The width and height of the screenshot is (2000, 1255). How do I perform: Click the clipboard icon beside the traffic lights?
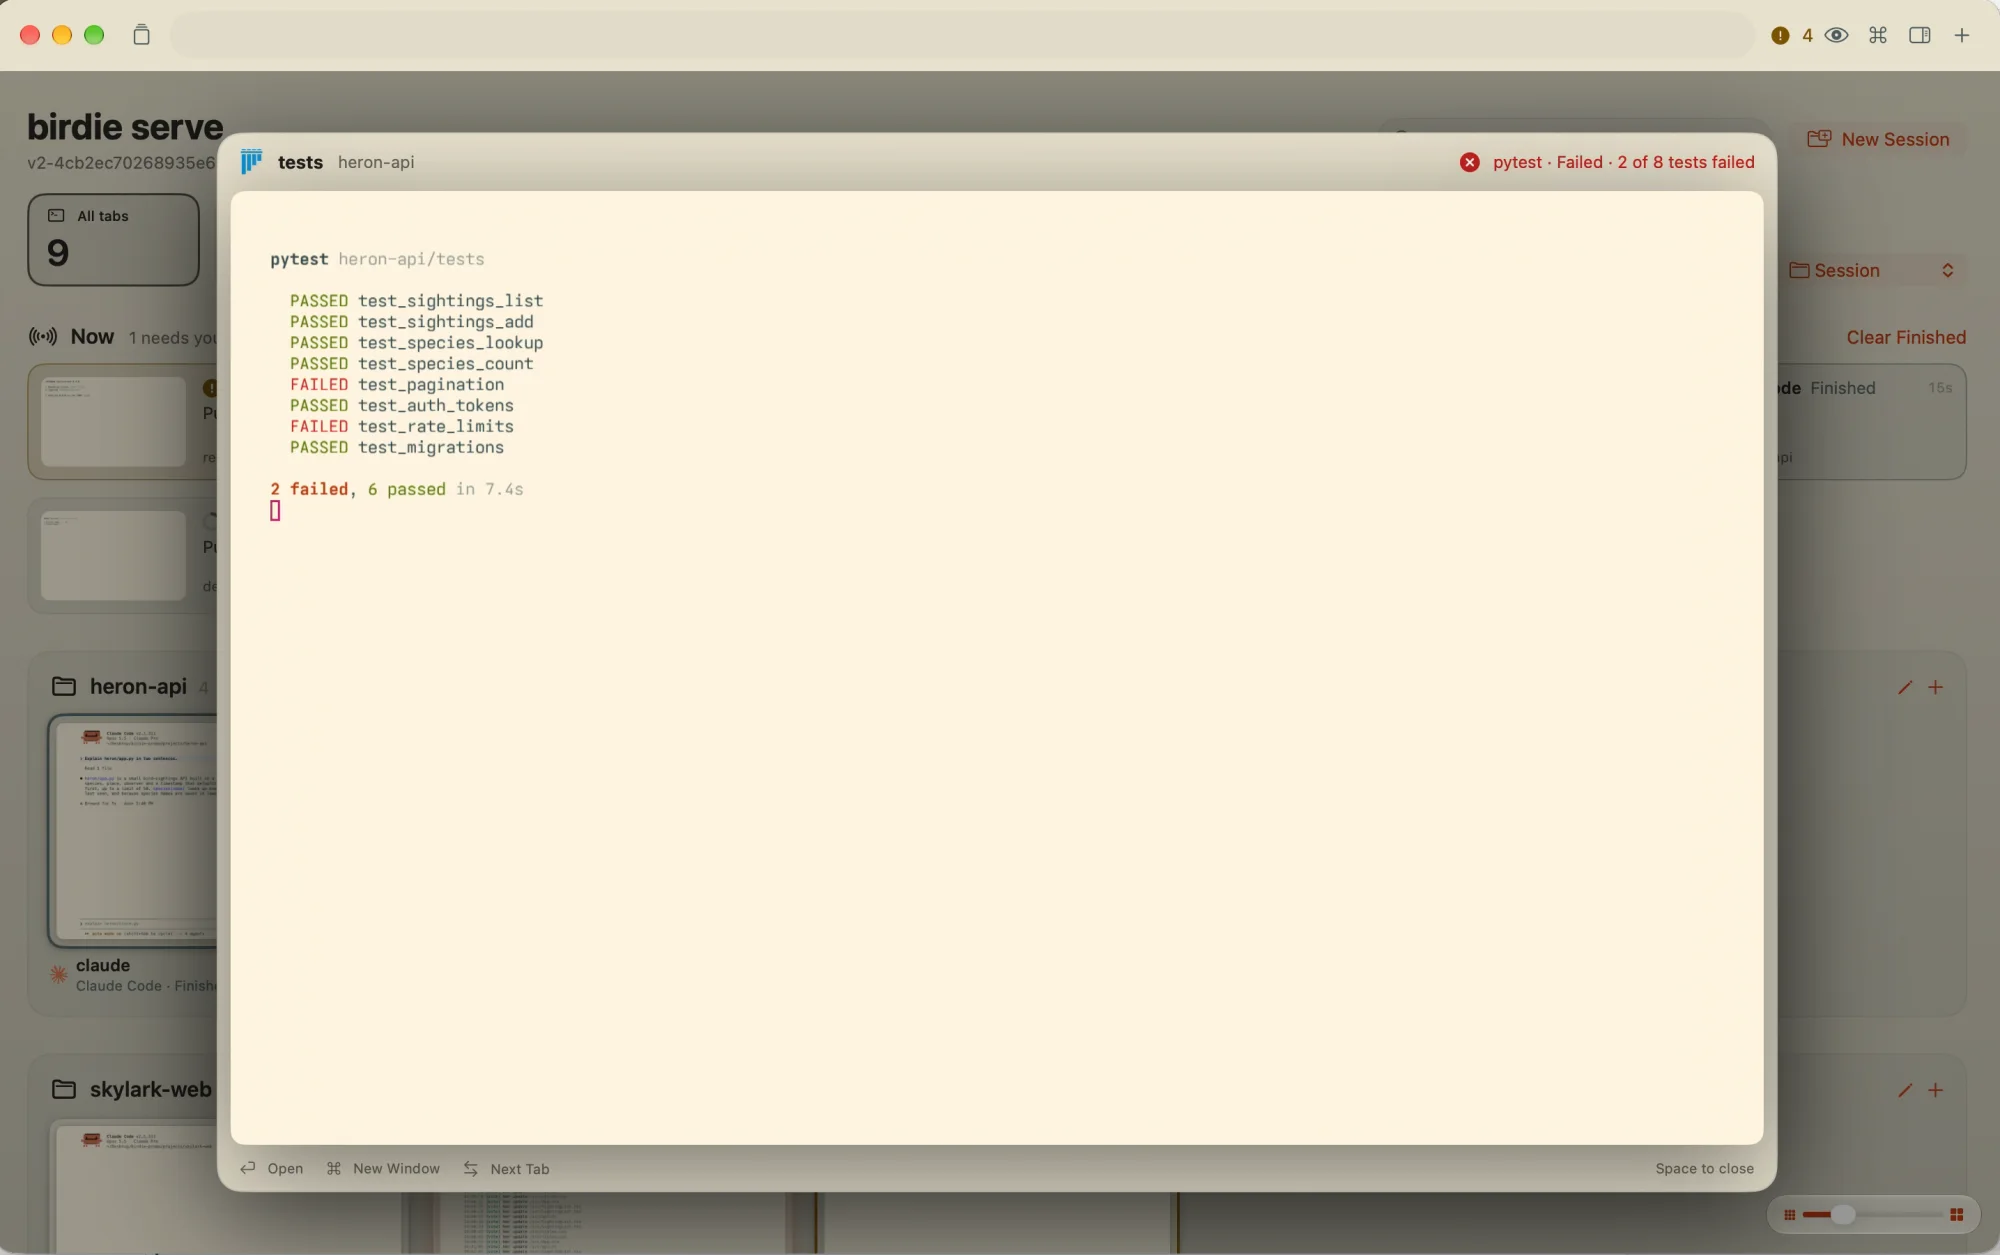tap(141, 35)
